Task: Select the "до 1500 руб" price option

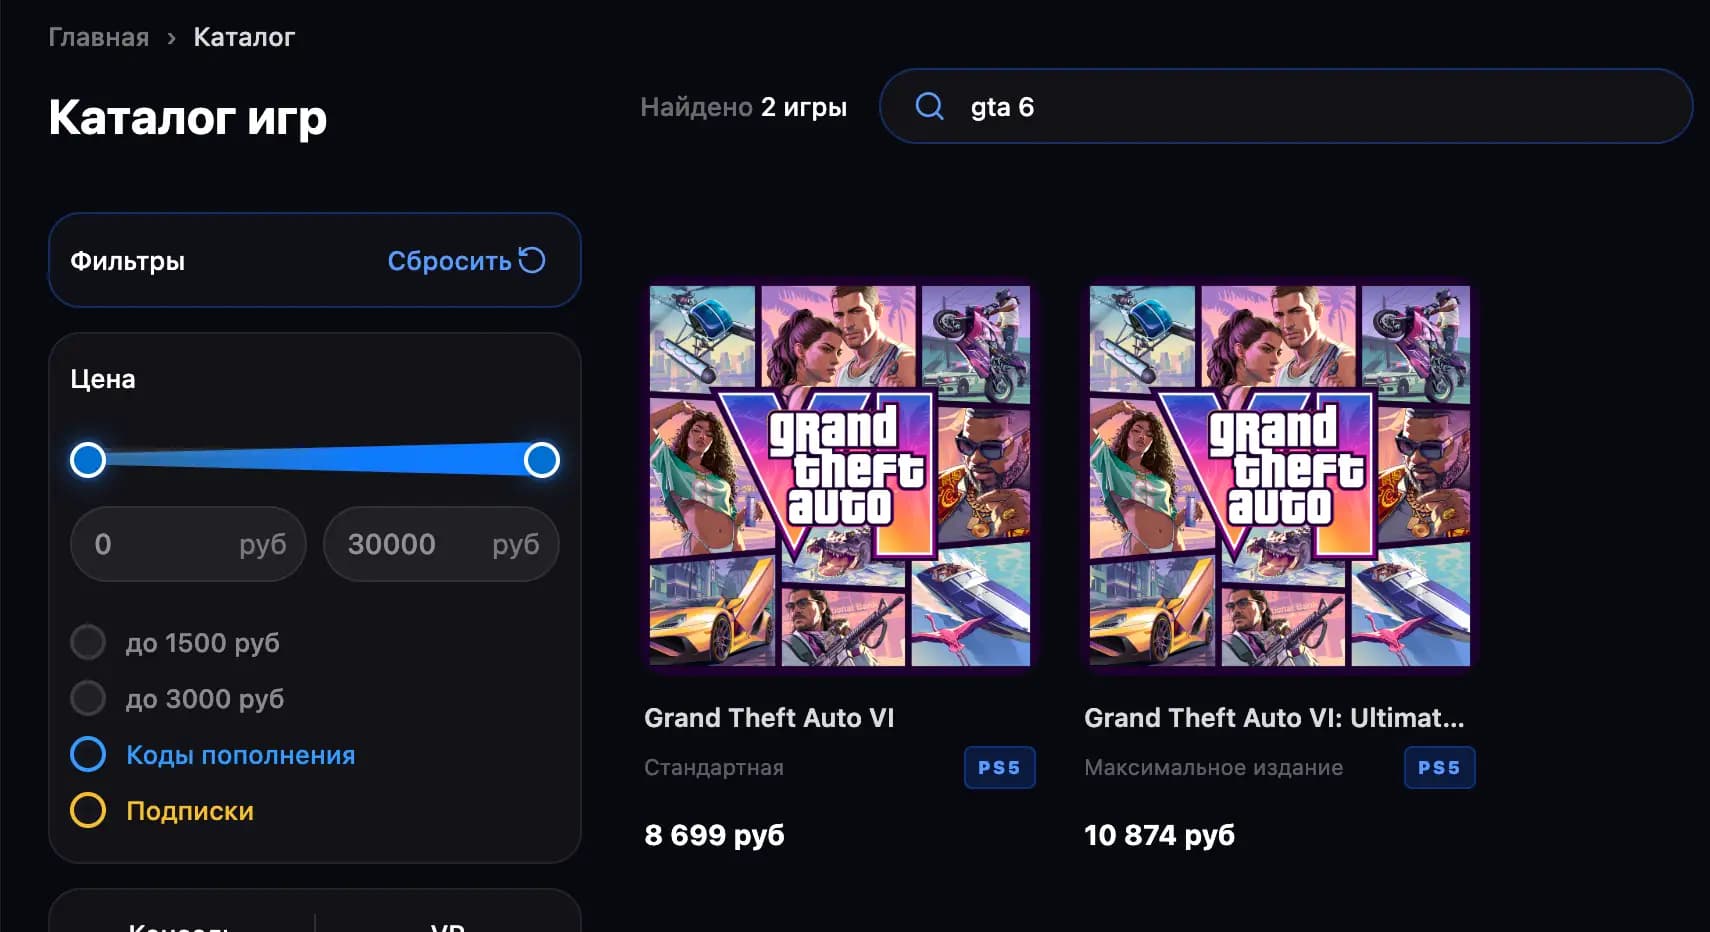Action: pyautogui.click(x=175, y=642)
